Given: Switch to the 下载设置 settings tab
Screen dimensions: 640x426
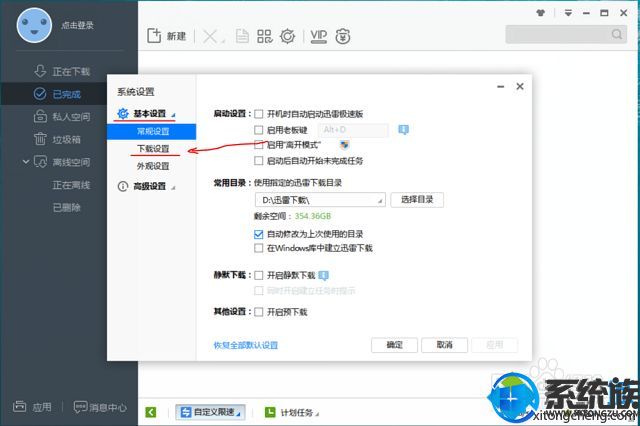Looking at the screenshot, I should click(153, 149).
